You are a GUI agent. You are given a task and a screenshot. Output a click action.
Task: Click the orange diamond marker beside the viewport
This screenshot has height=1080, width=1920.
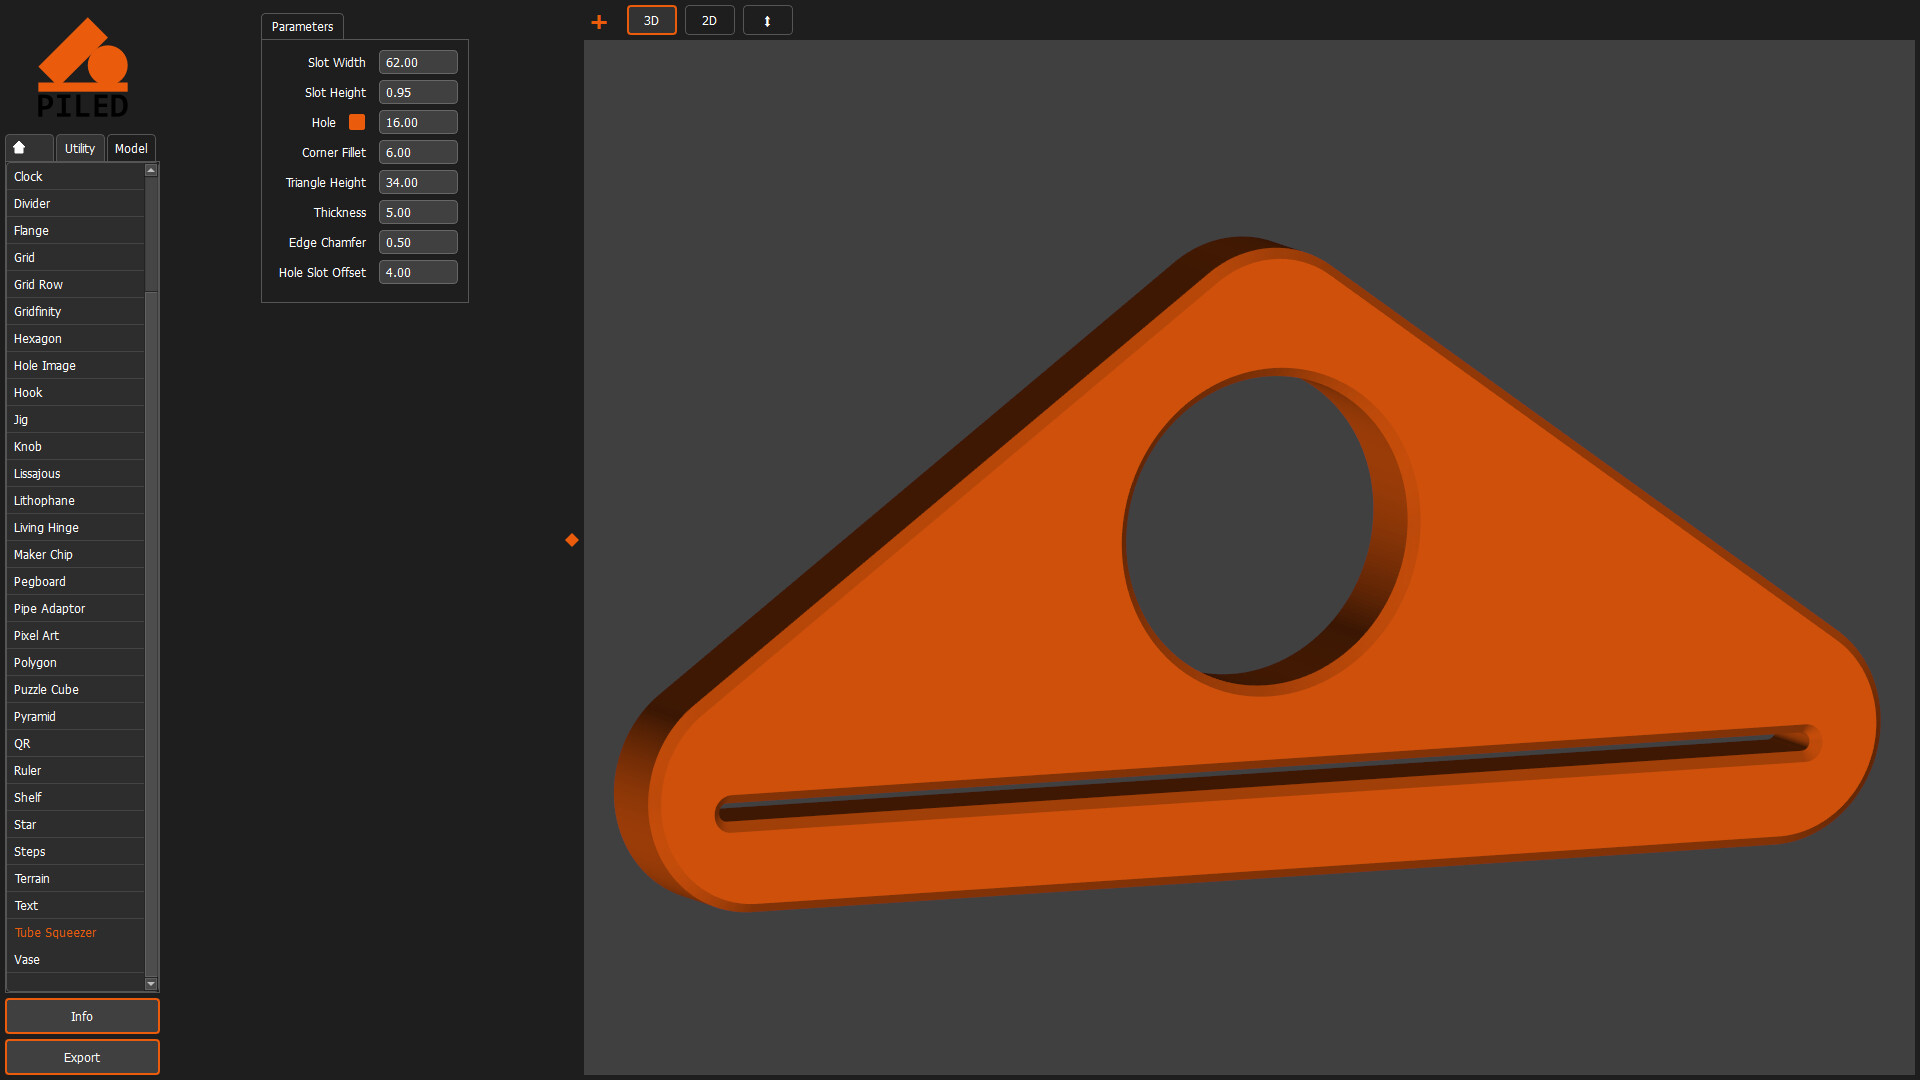click(571, 539)
